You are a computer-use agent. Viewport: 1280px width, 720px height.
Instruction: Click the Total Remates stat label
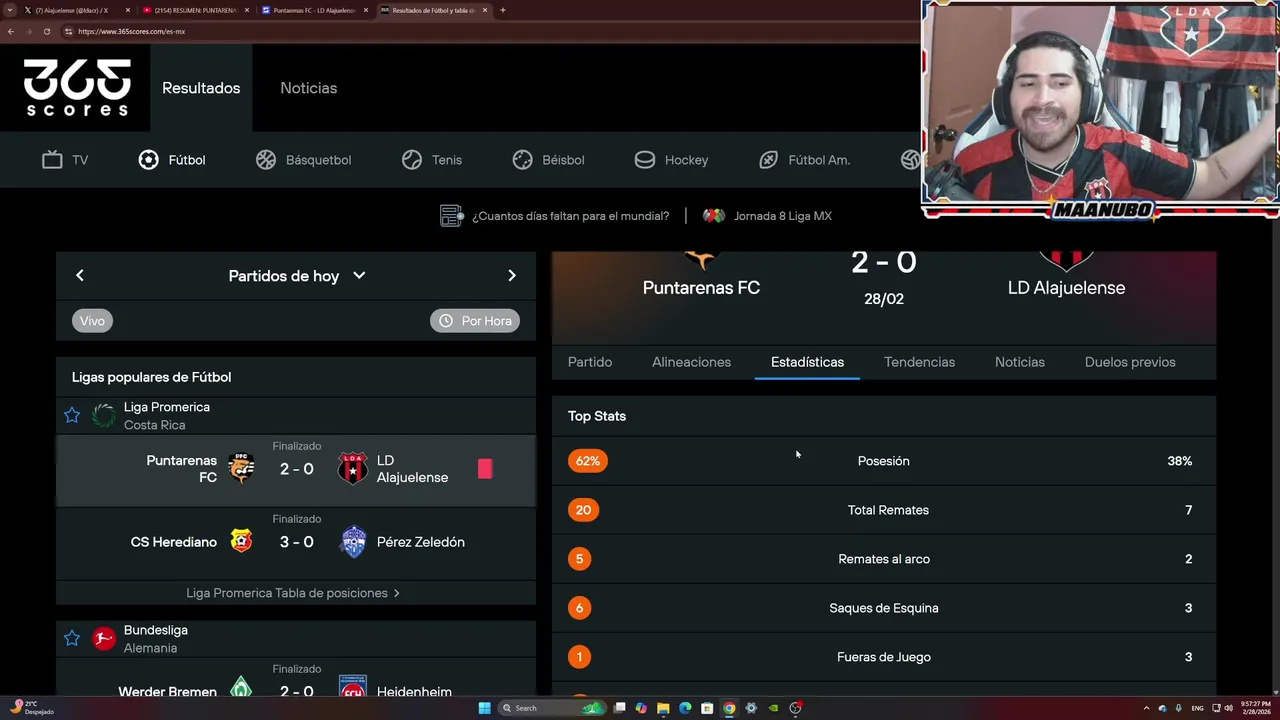888,510
